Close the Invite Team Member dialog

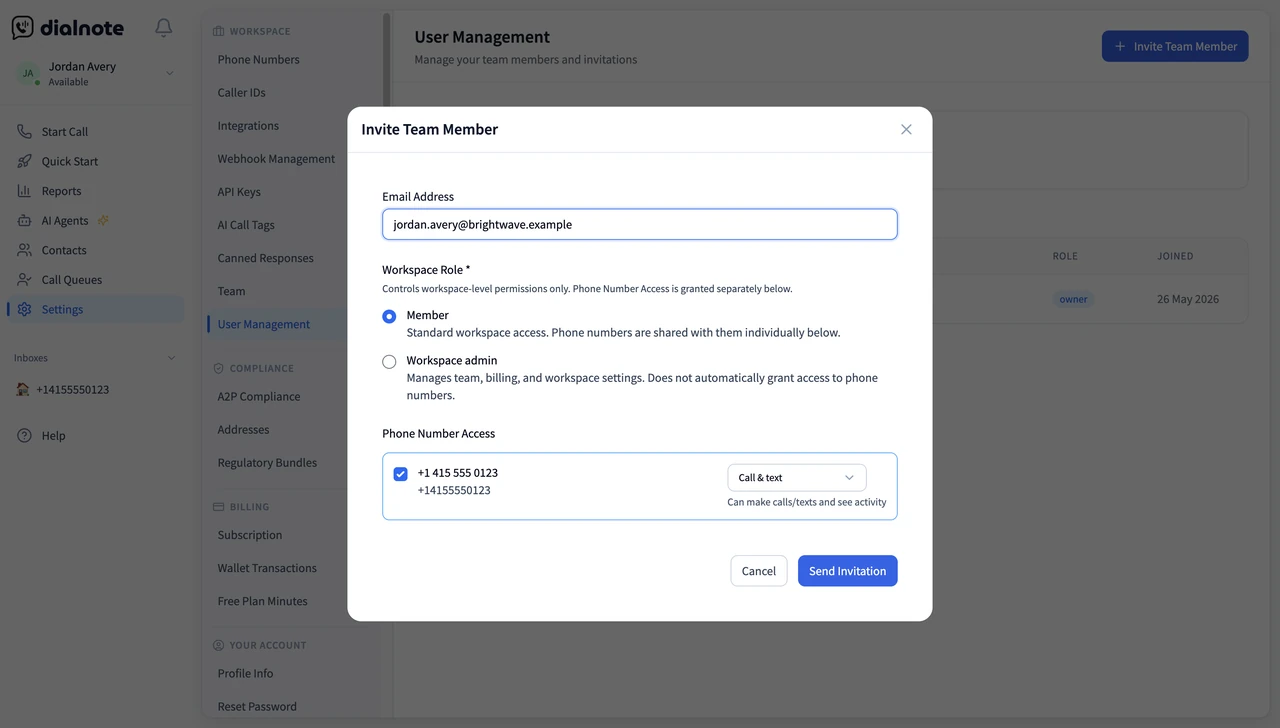[x=906, y=129]
